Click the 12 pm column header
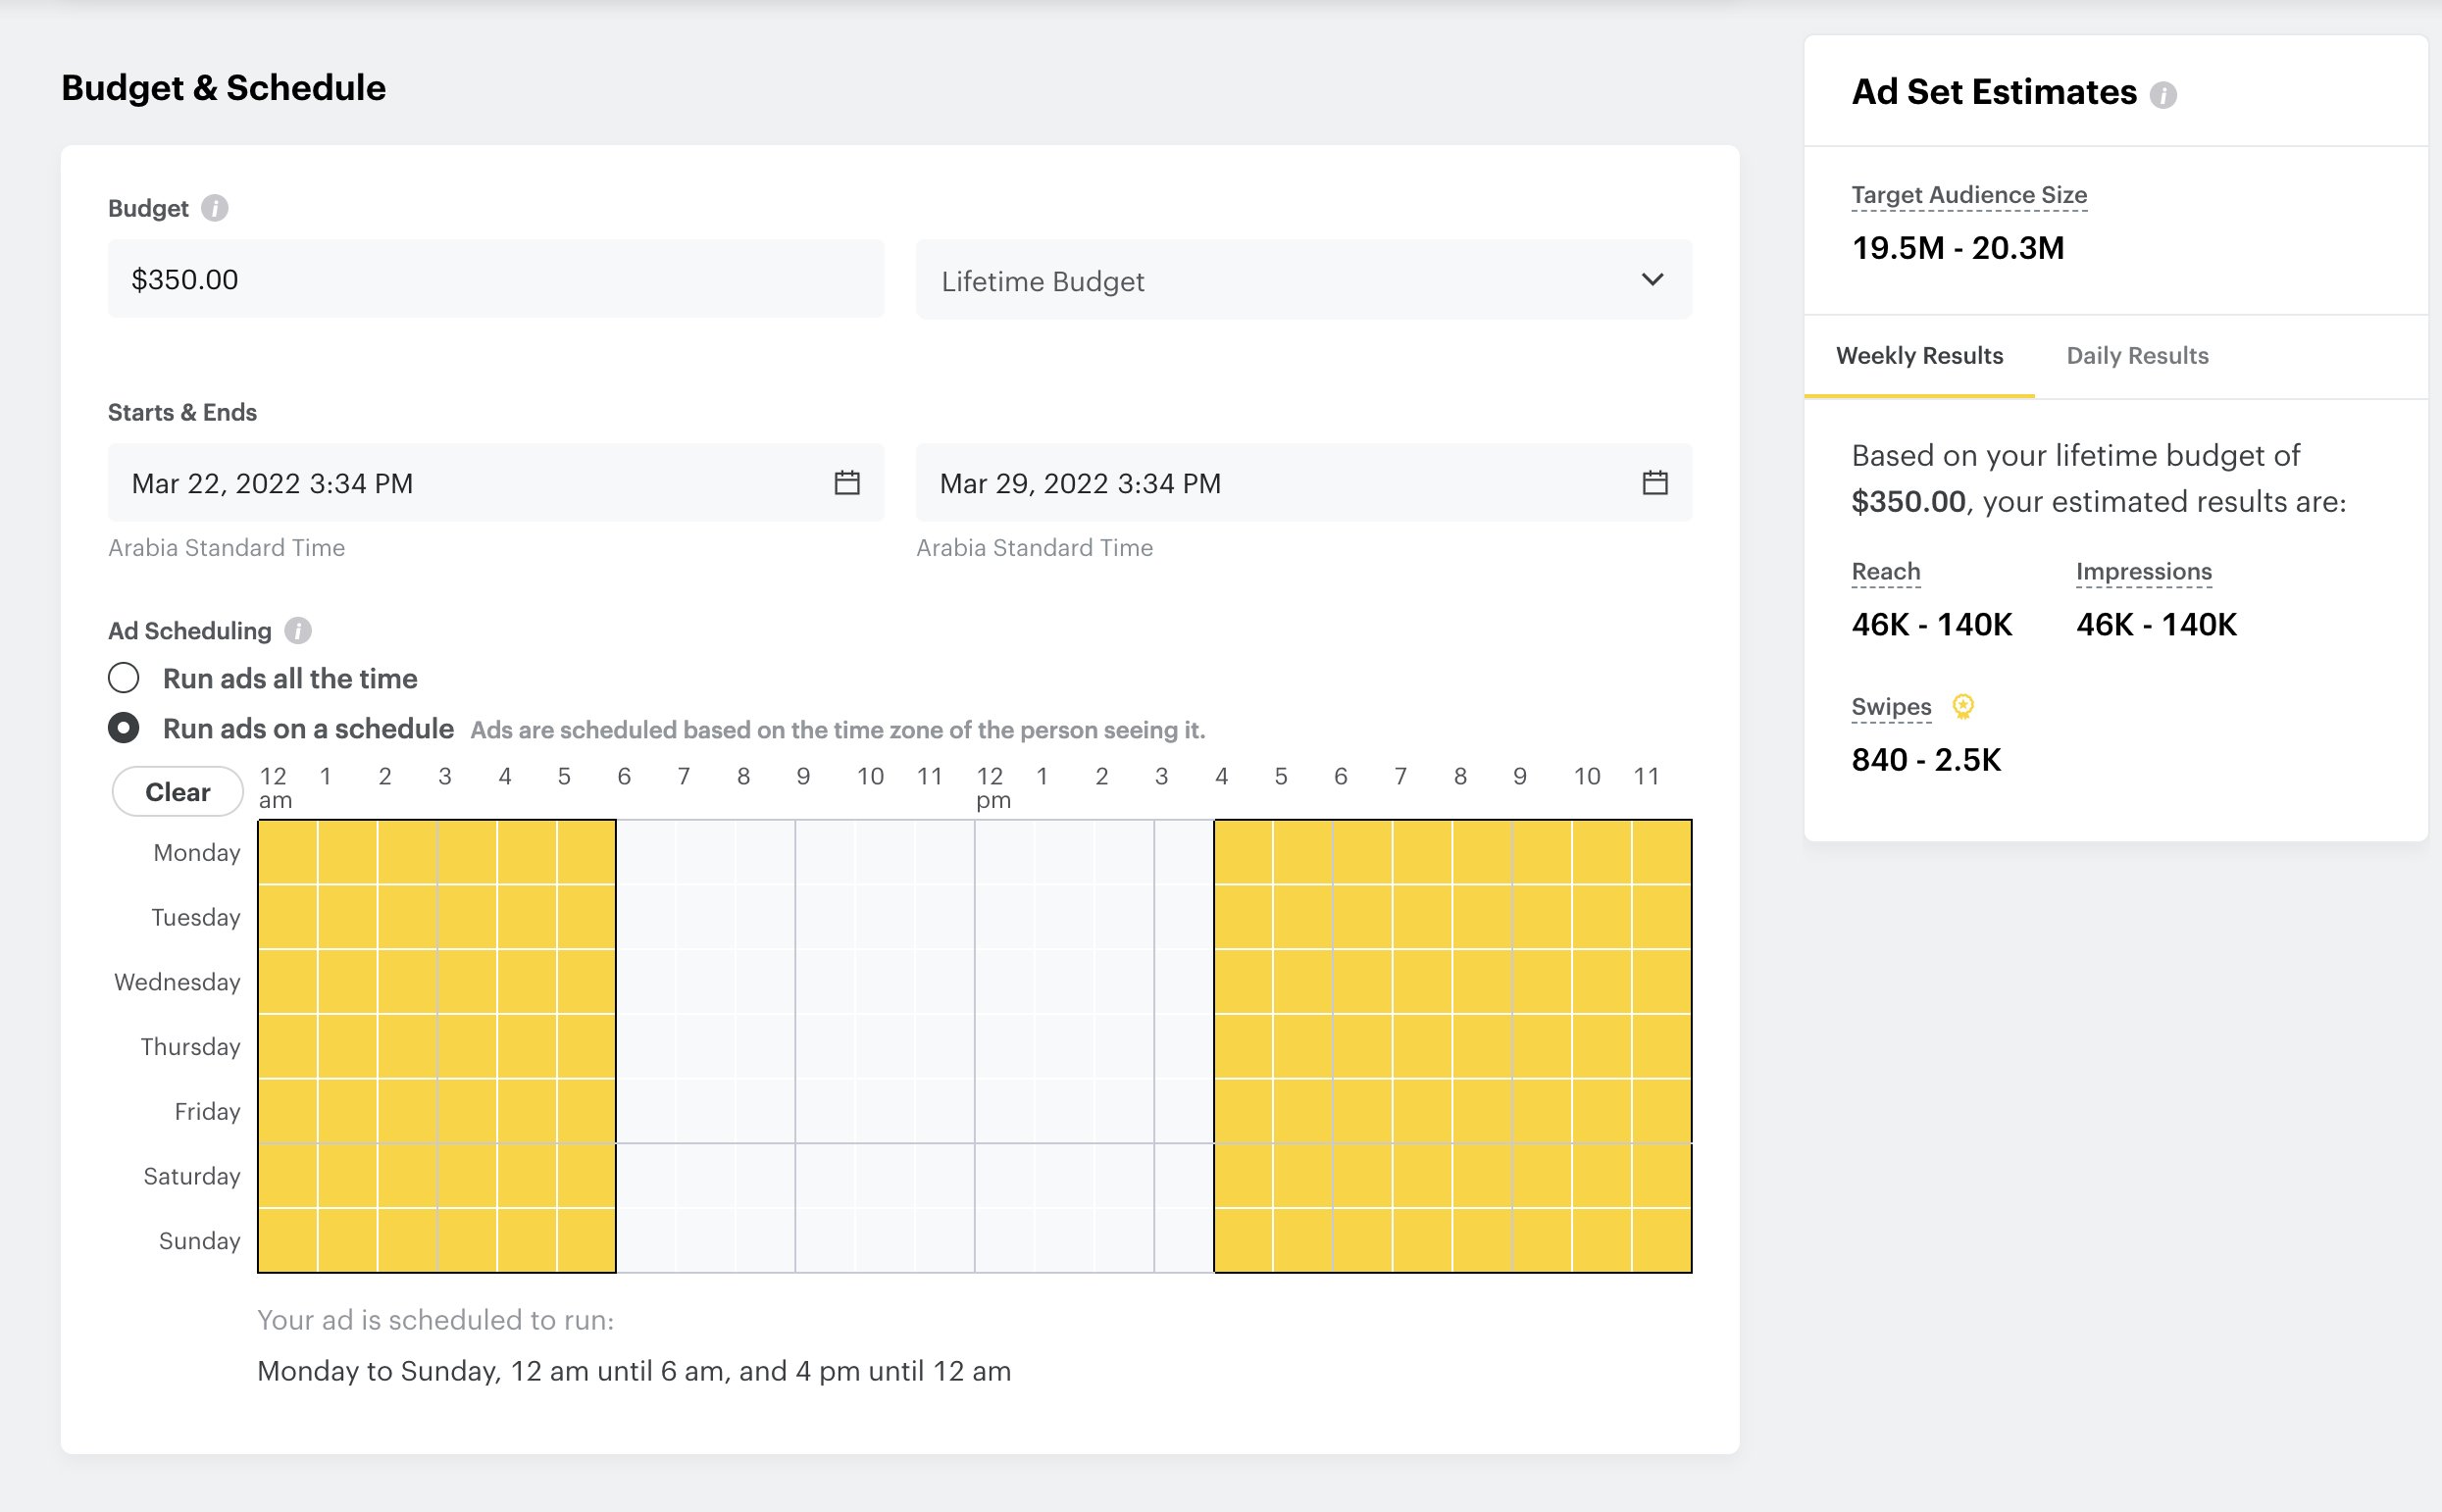The width and height of the screenshot is (2442, 1512). [993, 788]
